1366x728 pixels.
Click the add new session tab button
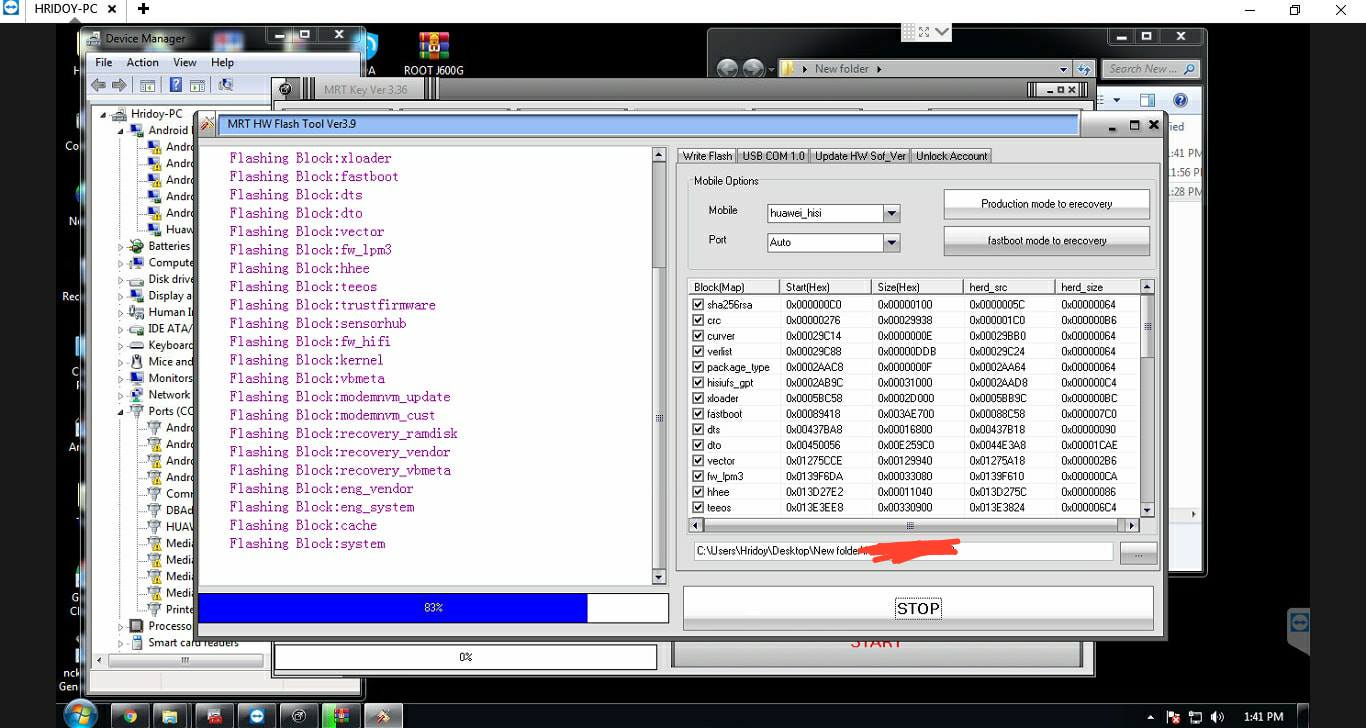click(144, 9)
